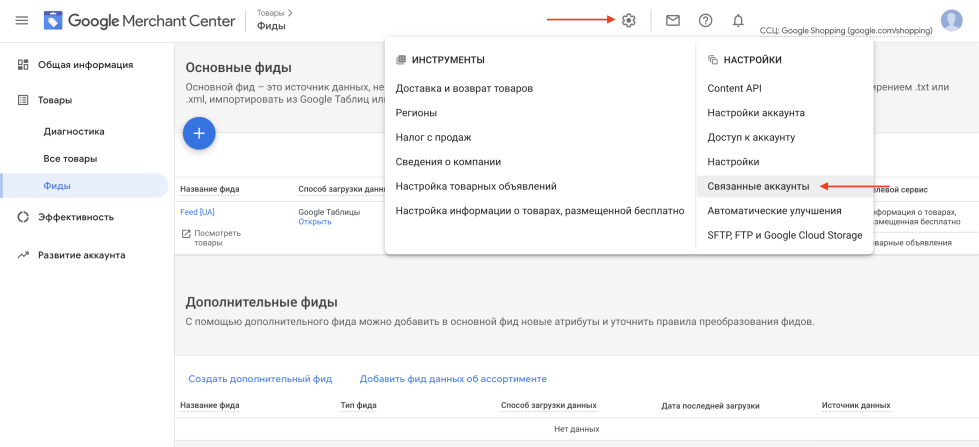Open the notifications bell icon

(x=738, y=21)
